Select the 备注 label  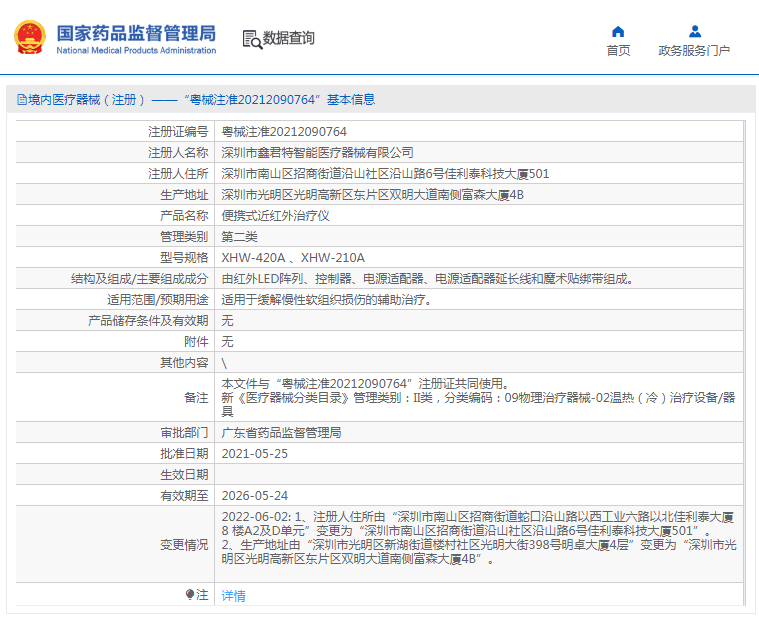coord(196,397)
